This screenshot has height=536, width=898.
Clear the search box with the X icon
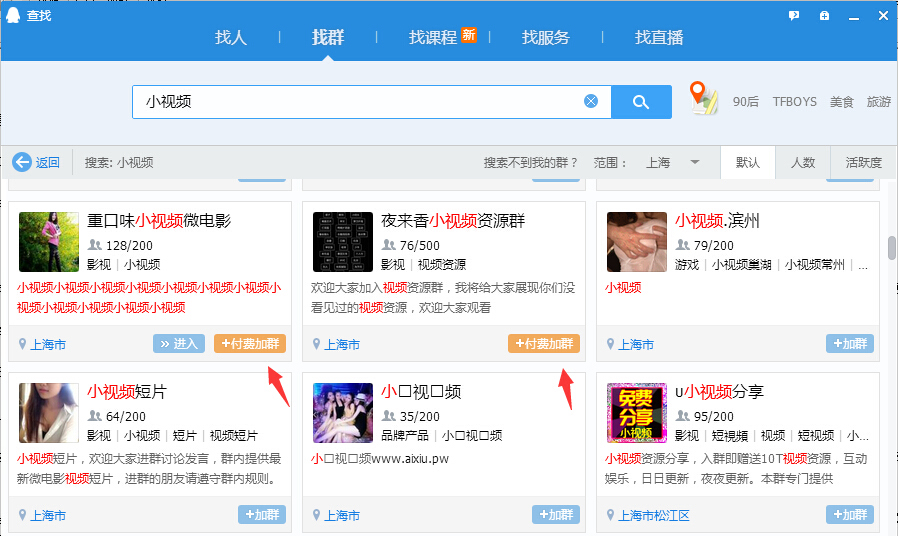point(590,101)
